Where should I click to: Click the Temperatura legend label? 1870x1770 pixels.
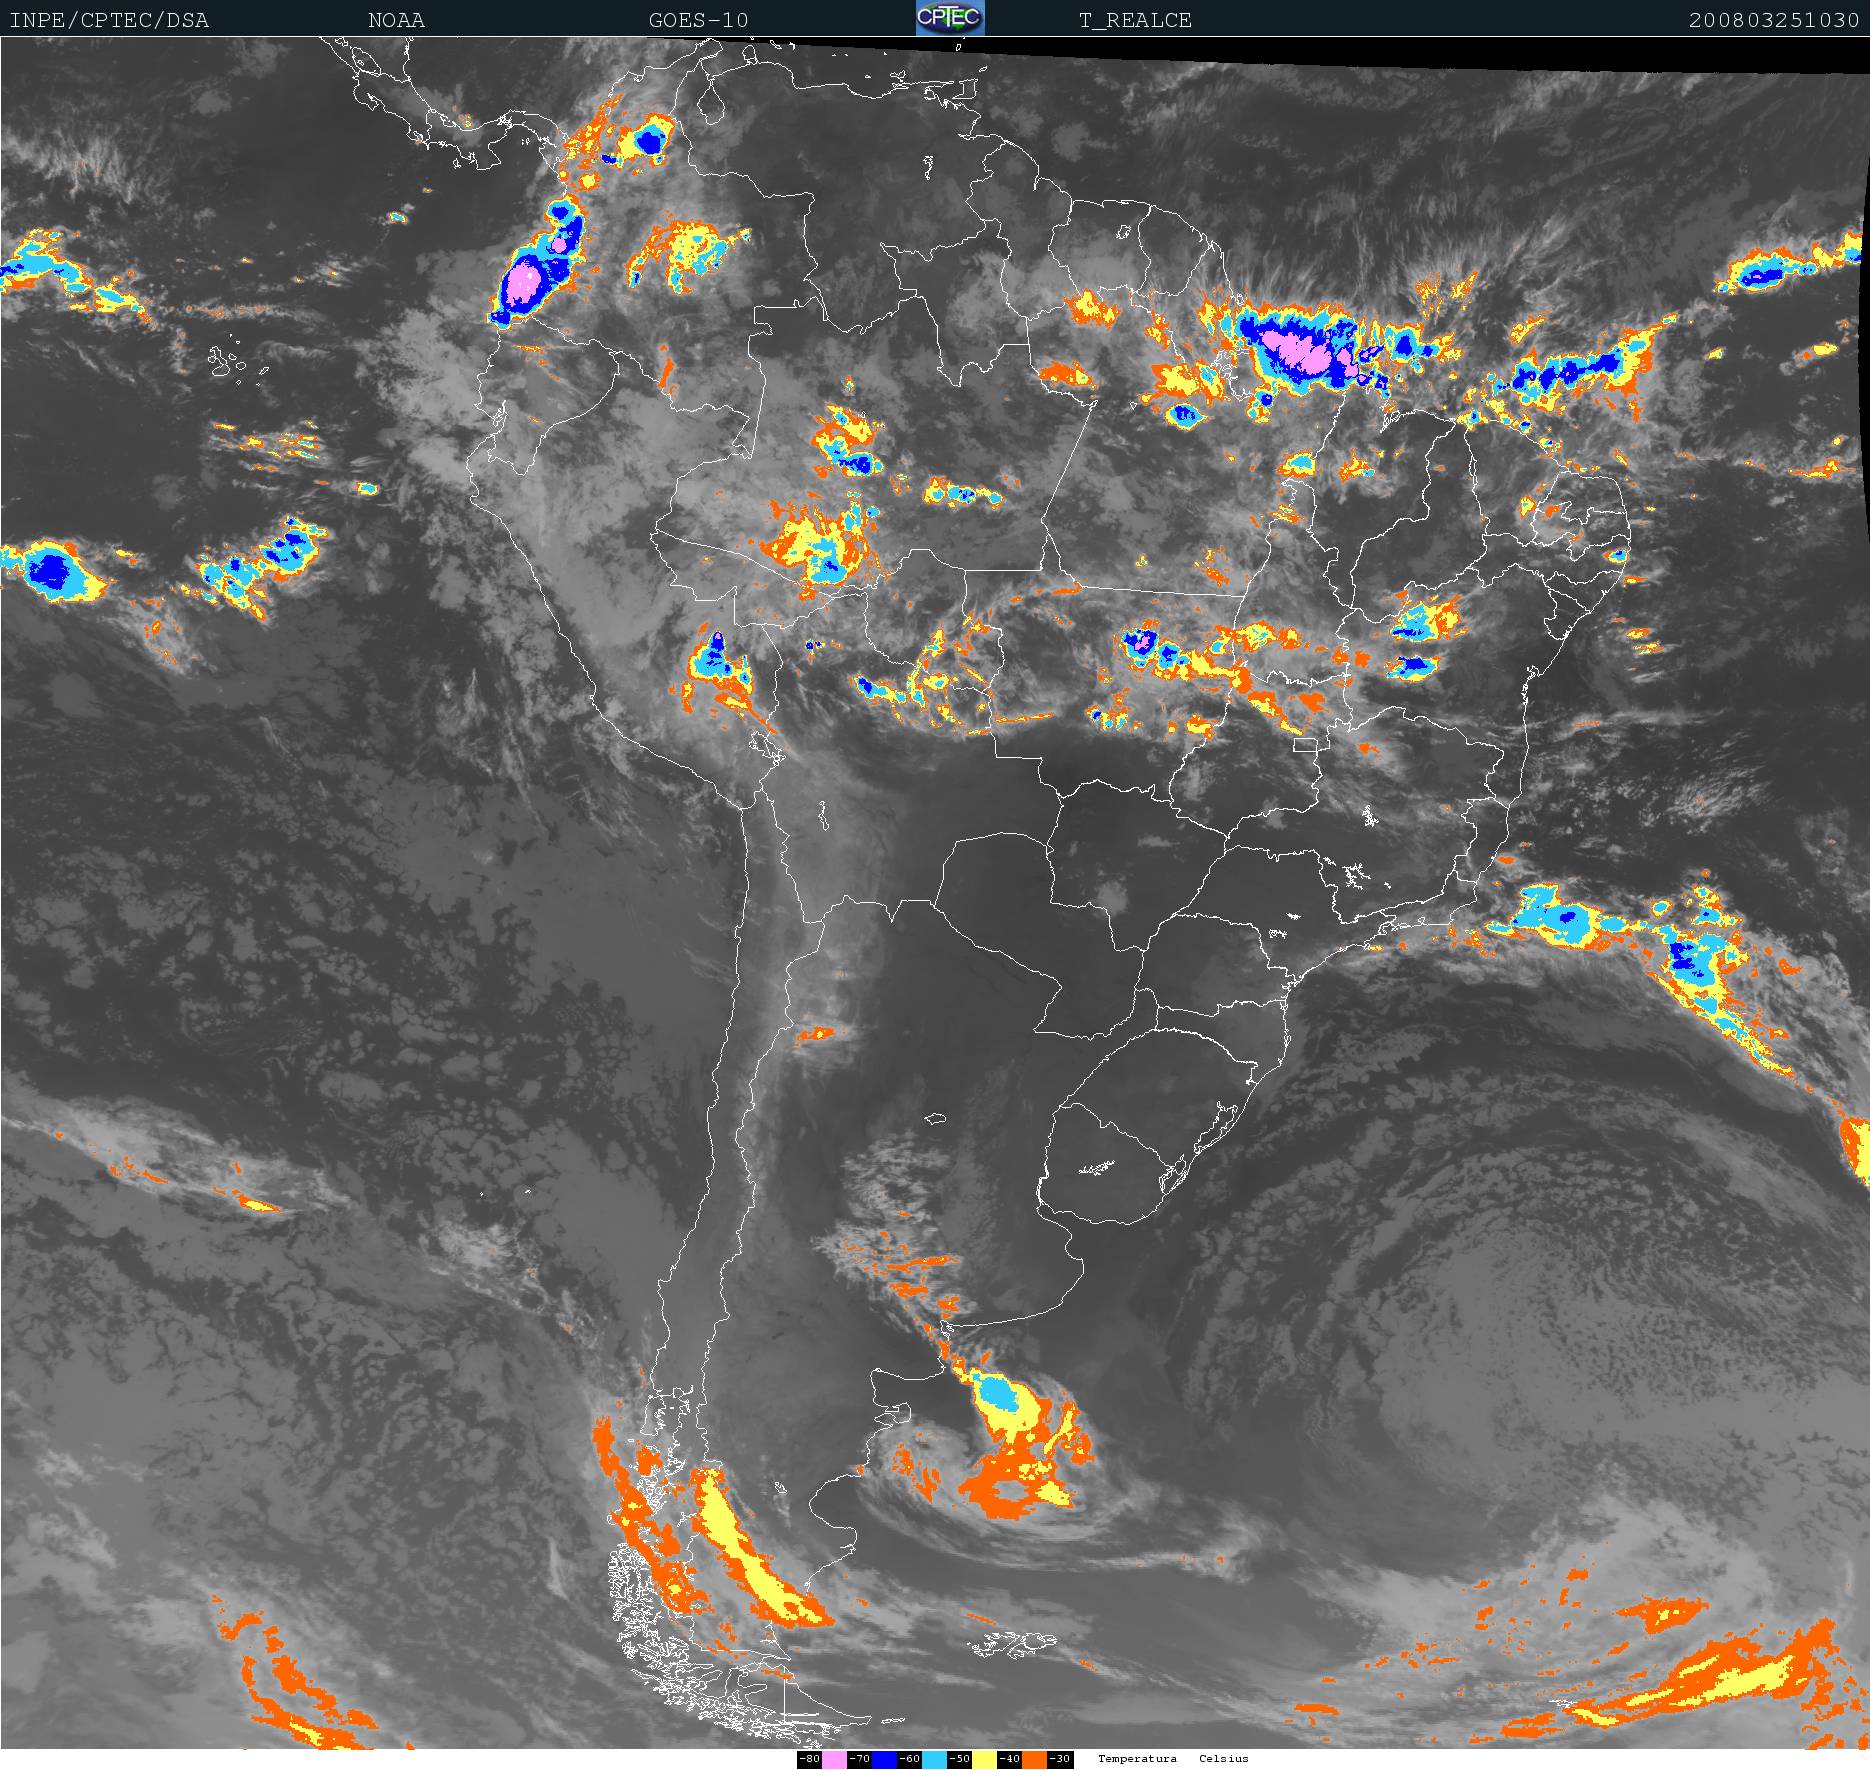click(x=1137, y=1759)
